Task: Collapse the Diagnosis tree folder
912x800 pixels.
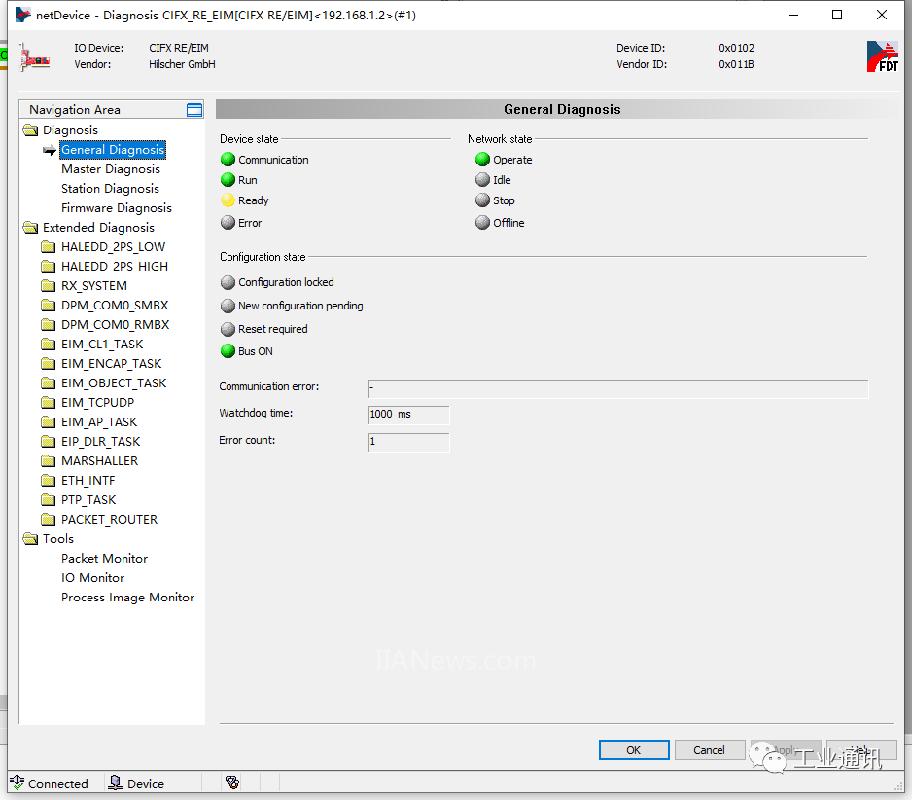Action: point(30,130)
